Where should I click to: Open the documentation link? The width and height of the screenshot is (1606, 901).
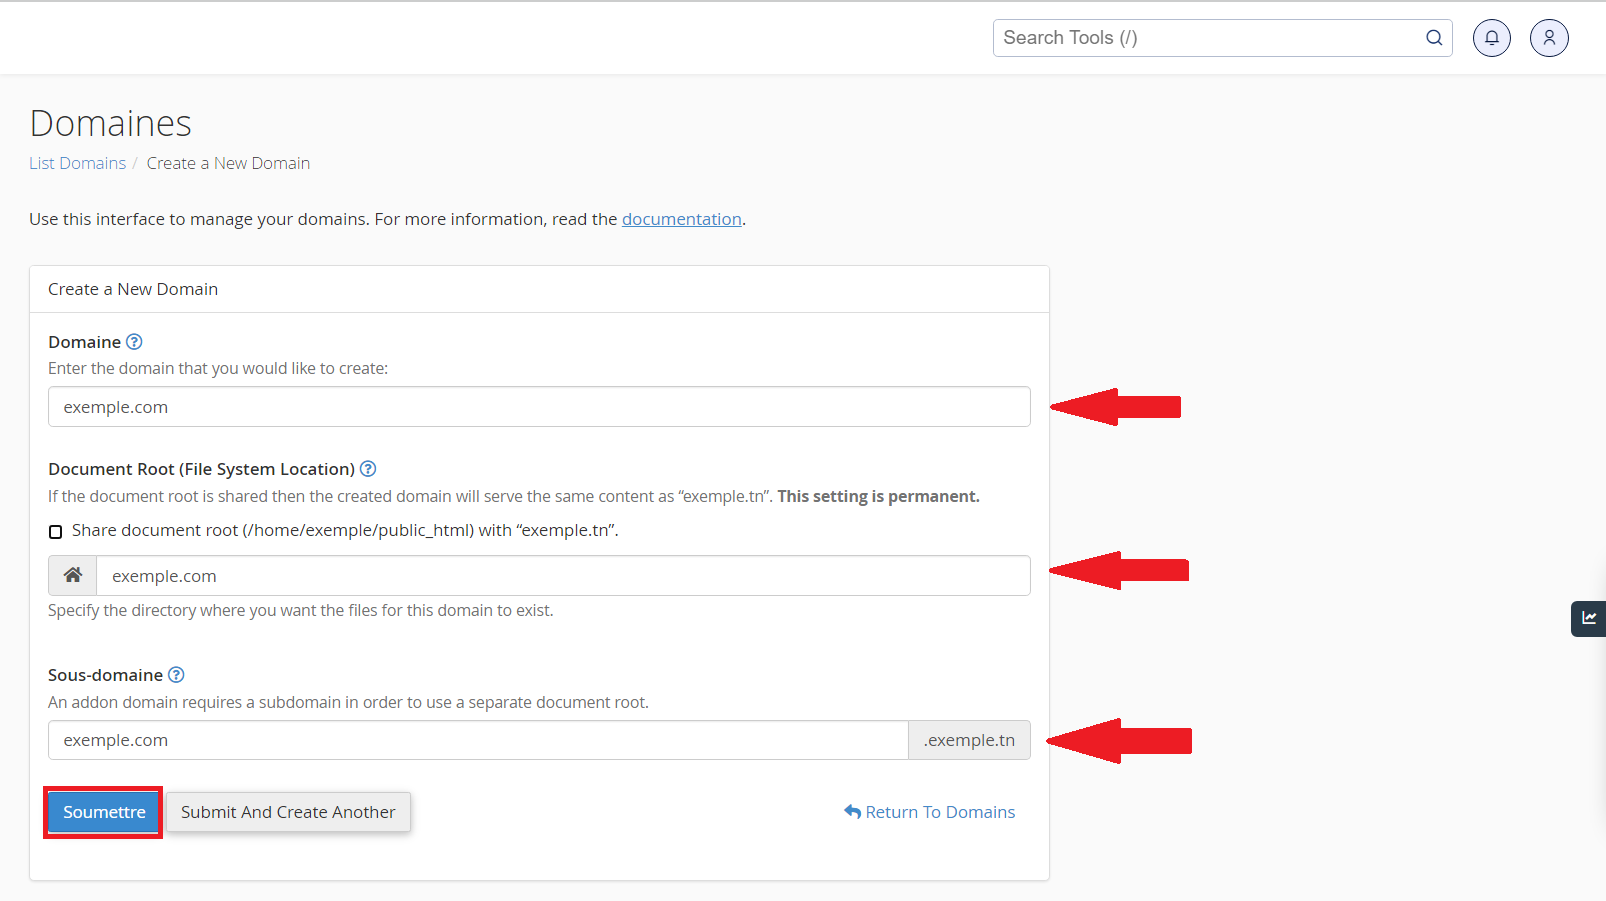[681, 219]
